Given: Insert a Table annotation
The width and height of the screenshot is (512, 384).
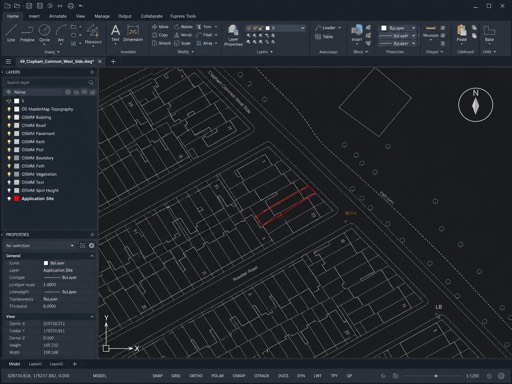Looking at the screenshot, I should click(x=324, y=37).
